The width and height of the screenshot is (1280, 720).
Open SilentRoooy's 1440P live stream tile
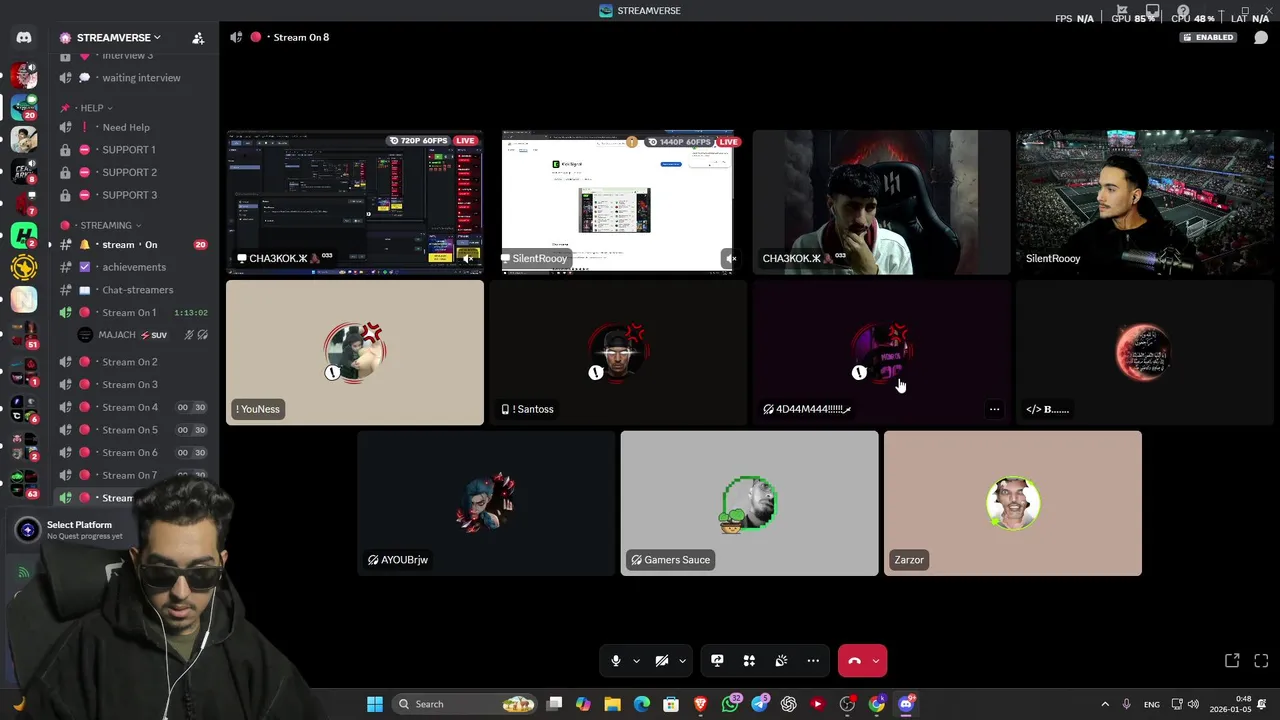(x=618, y=202)
